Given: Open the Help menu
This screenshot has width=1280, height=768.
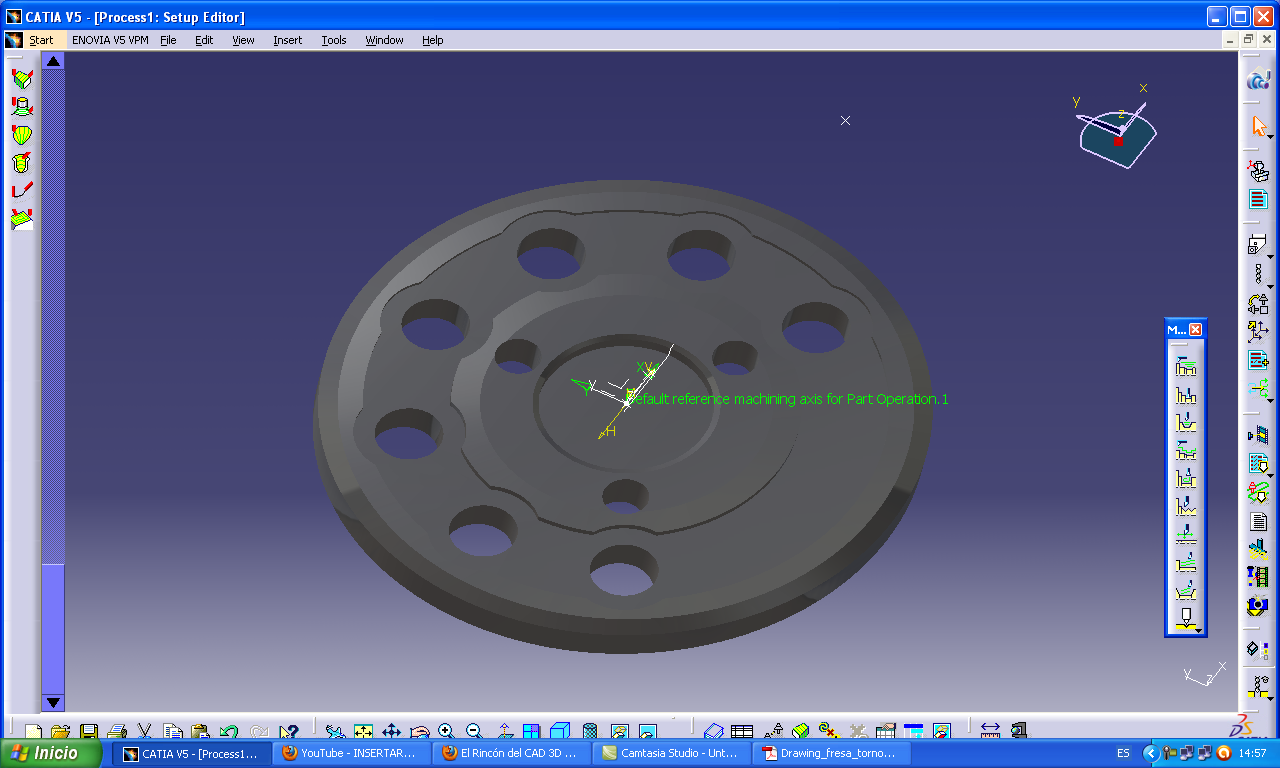Looking at the screenshot, I should pyautogui.click(x=432, y=40).
